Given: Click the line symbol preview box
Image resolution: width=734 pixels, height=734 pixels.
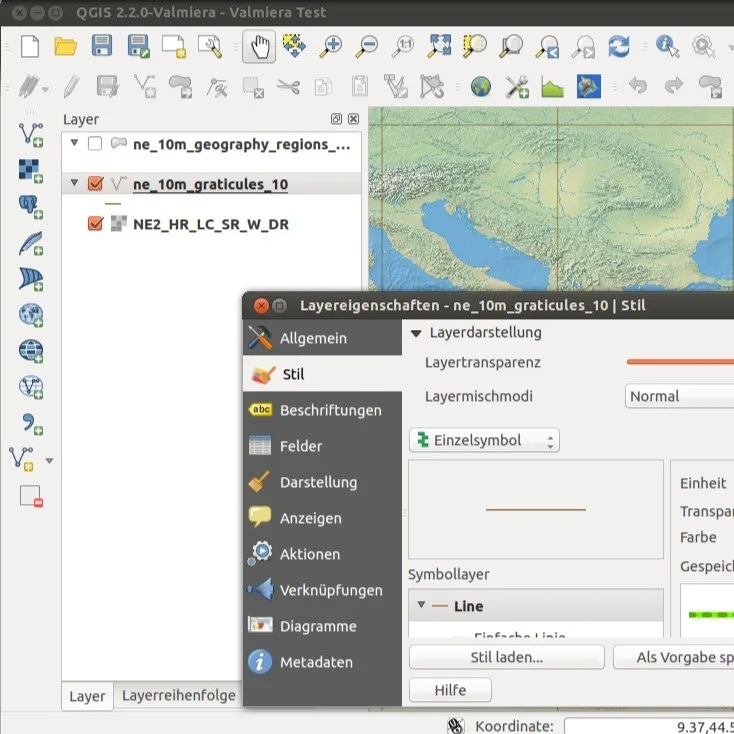Looking at the screenshot, I should pyautogui.click(x=536, y=509).
